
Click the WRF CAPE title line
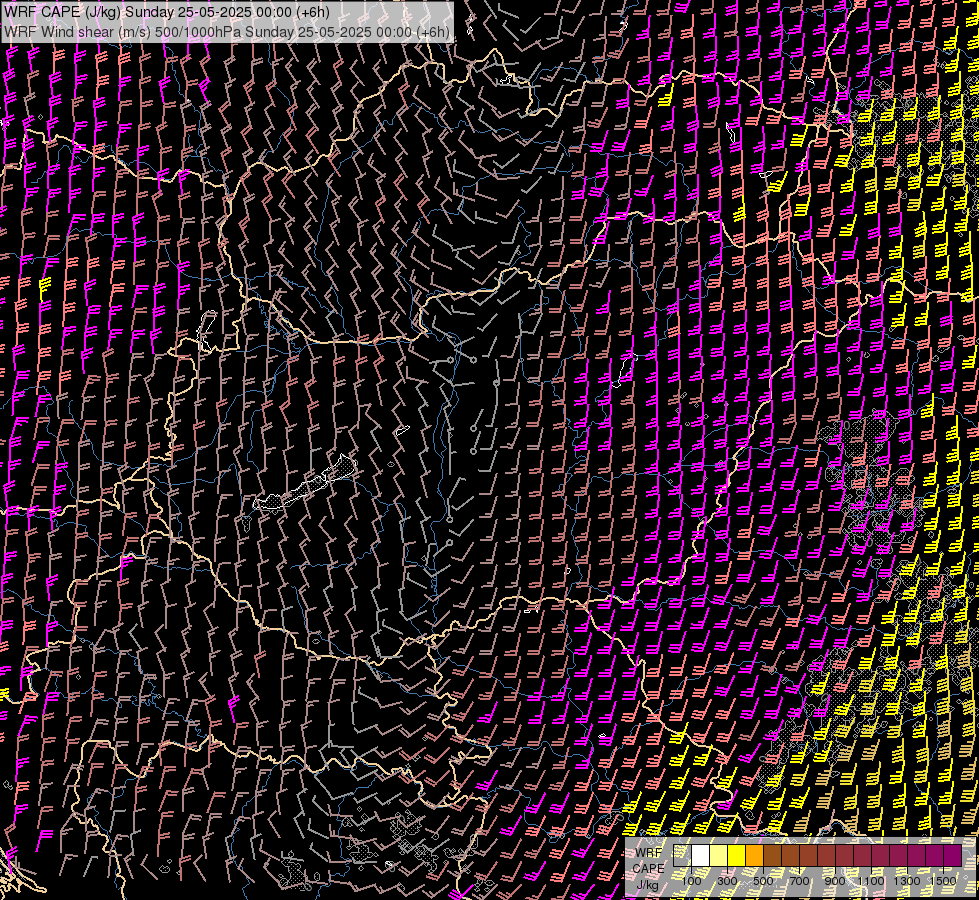point(167,12)
